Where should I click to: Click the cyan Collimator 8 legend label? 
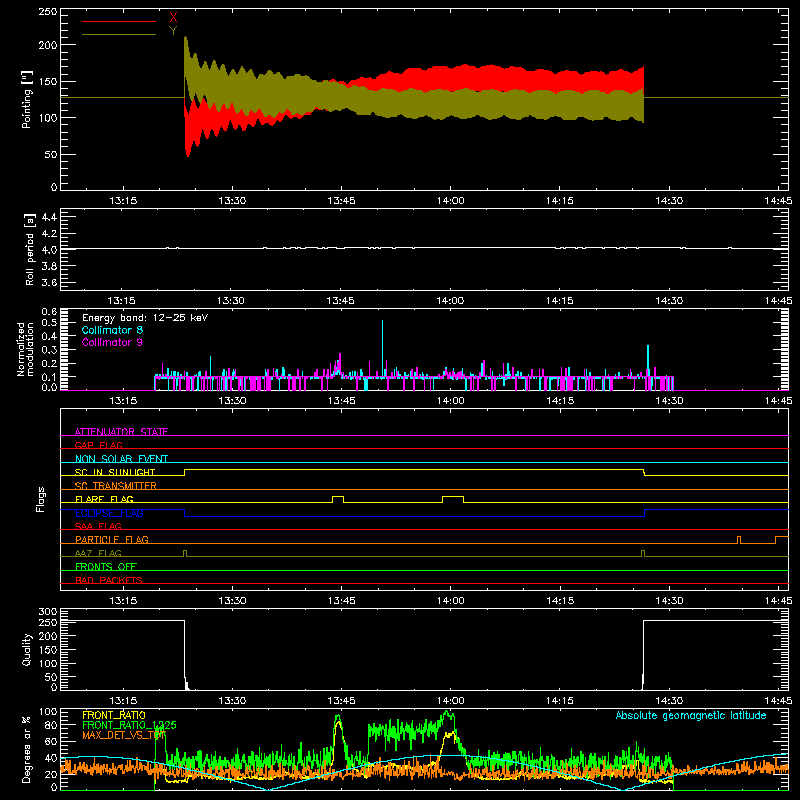[x=112, y=330]
